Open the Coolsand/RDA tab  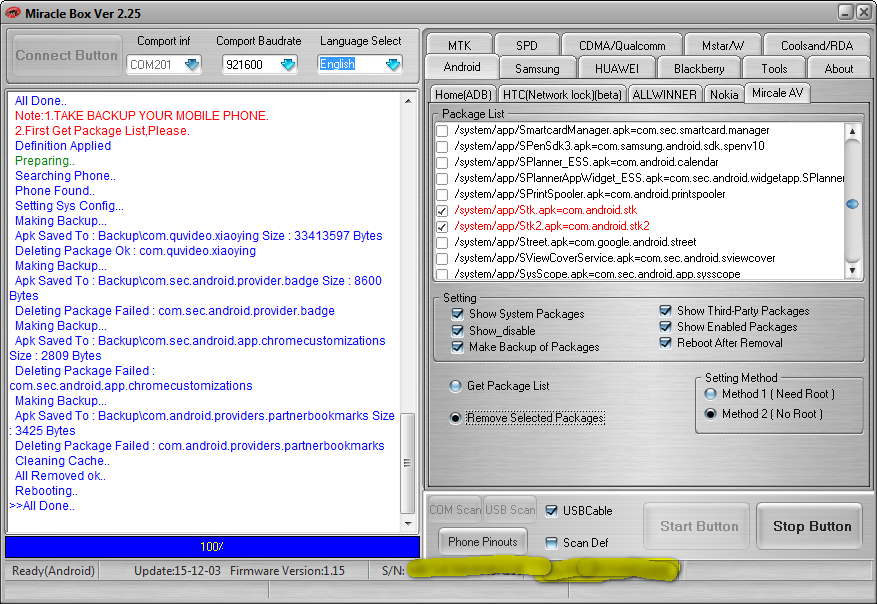click(817, 45)
